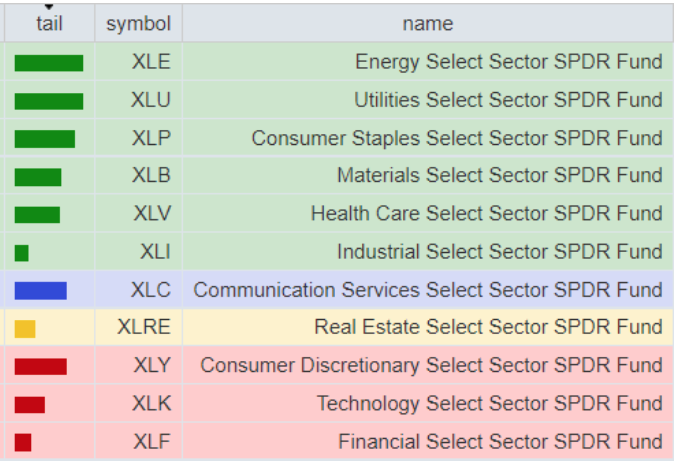Select Communication Services Select Sector SPDR Fund
This screenshot has height=462, width=676.
[x=428, y=290]
